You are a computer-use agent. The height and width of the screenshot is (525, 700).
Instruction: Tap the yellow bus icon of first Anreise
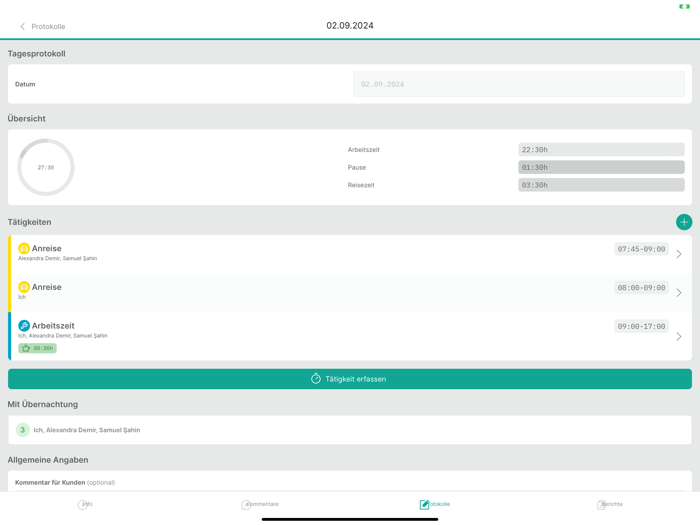click(24, 248)
